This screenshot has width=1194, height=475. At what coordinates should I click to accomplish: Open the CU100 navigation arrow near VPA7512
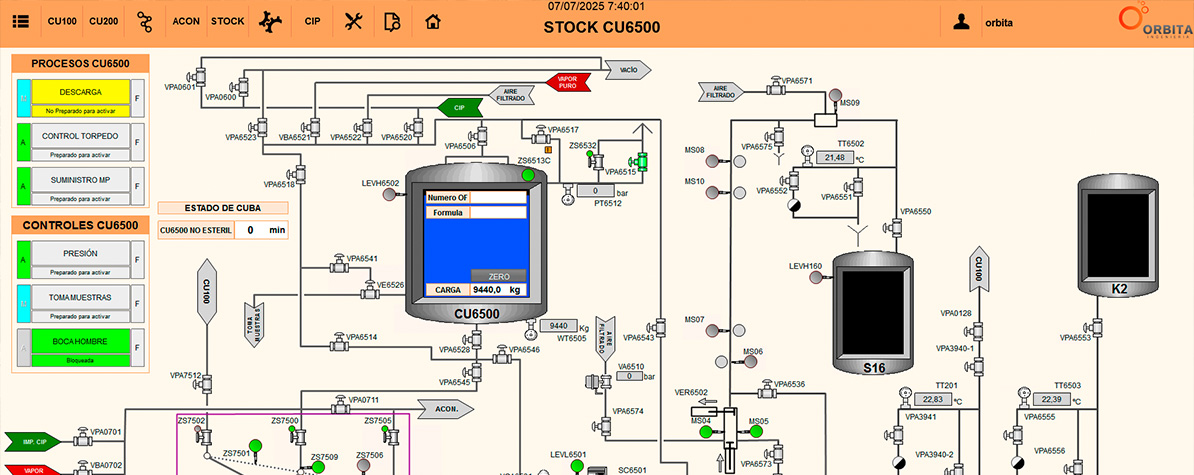pos(206,292)
